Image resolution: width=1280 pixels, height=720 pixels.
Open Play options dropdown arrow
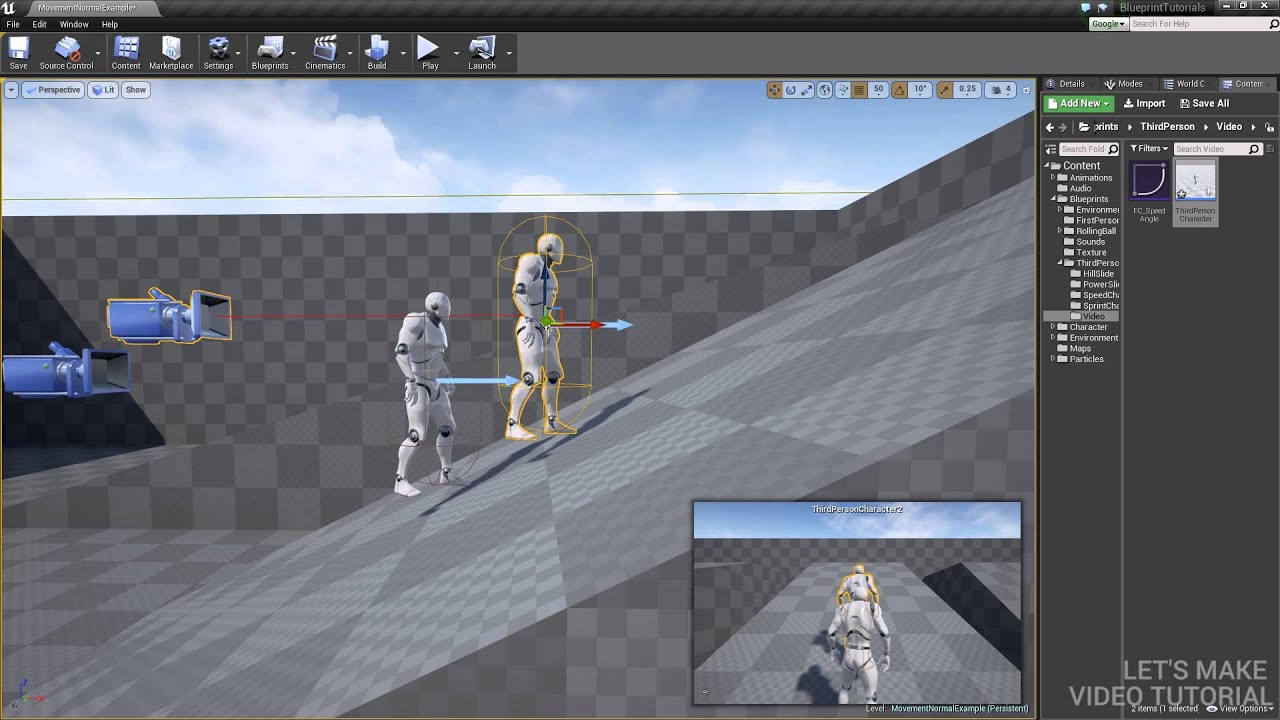[456, 53]
